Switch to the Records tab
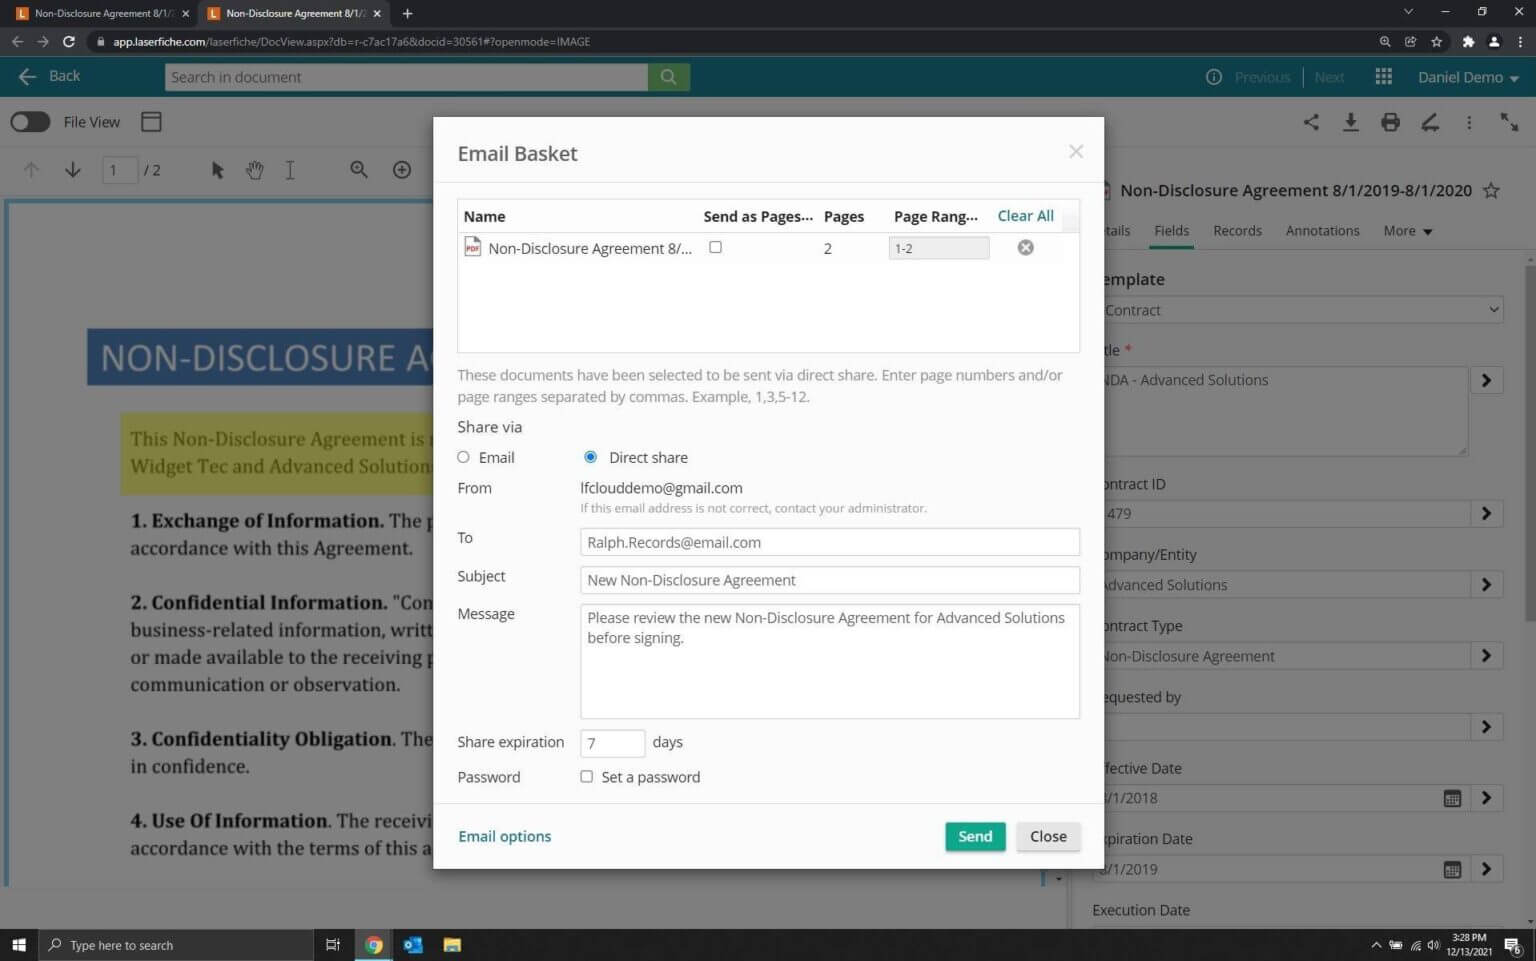The image size is (1536, 961). pos(1237,231)
